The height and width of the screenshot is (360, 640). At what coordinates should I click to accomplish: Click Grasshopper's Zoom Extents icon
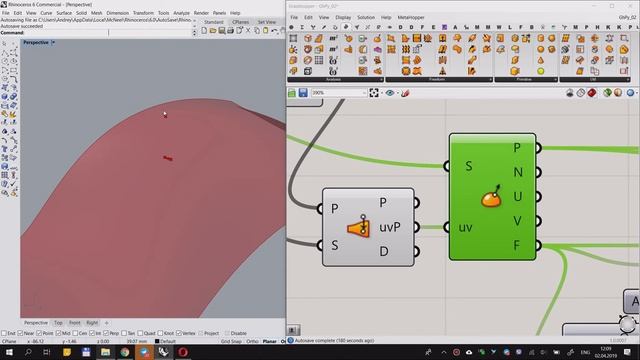[374, 93]
